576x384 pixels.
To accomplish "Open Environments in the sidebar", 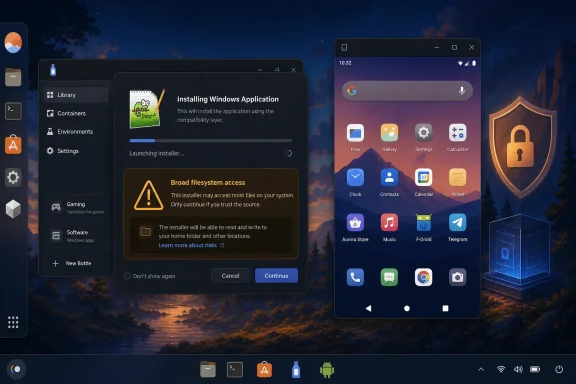I will coord(76,132).
